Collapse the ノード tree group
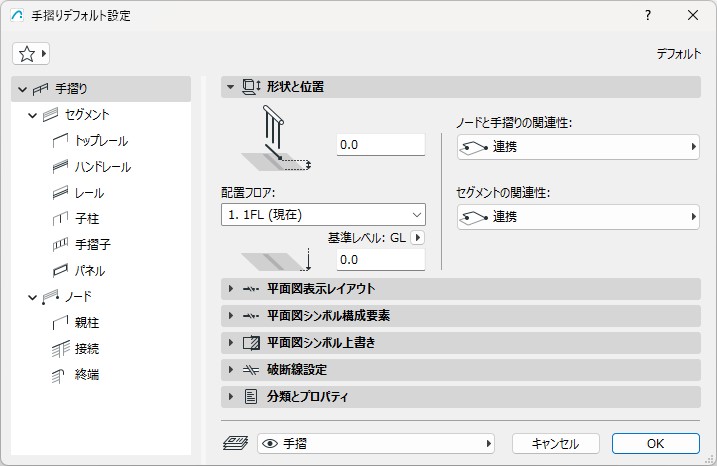 (33, 297)
